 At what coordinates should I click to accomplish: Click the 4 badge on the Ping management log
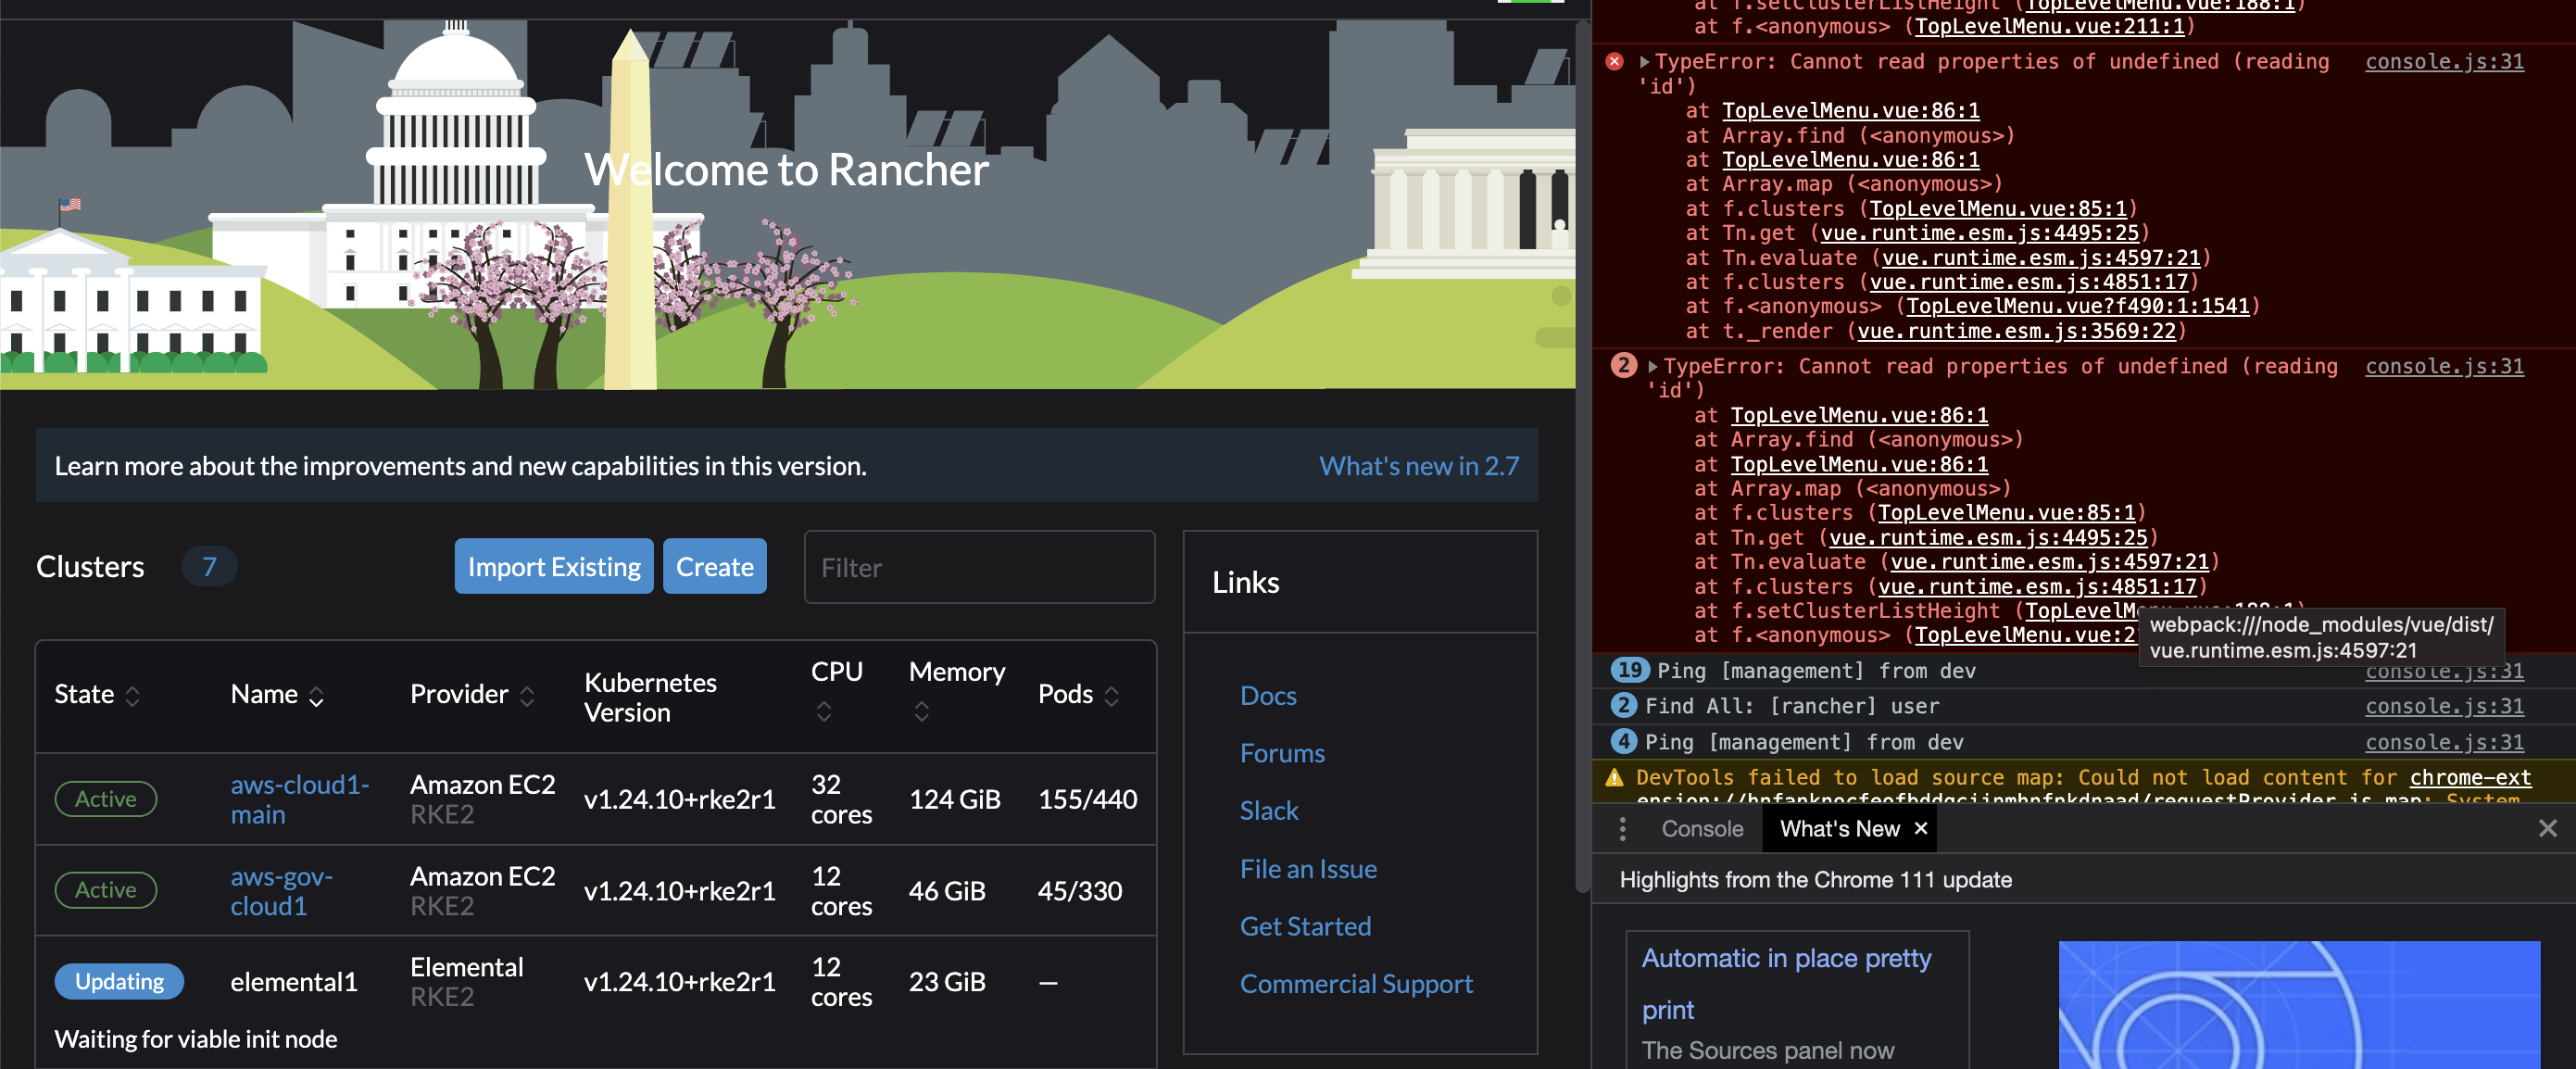click(x=1625, y=741)
